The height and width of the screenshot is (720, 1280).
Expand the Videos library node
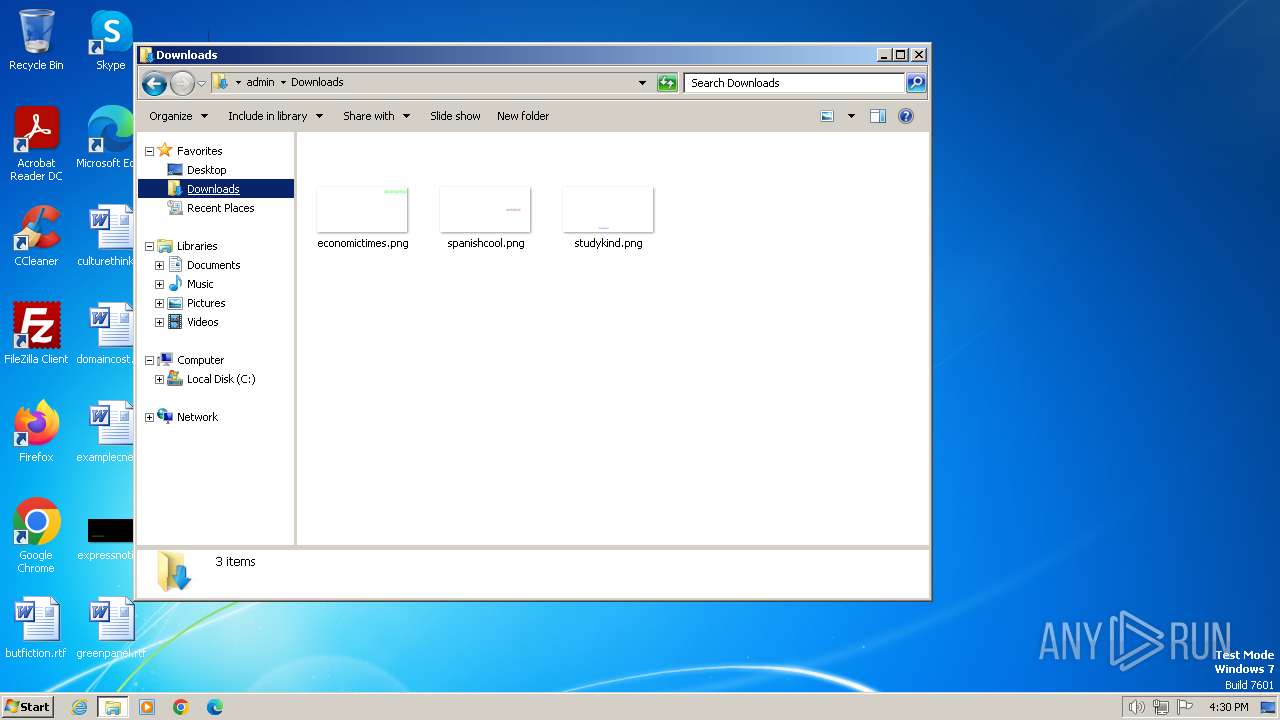tap(159, 322)
